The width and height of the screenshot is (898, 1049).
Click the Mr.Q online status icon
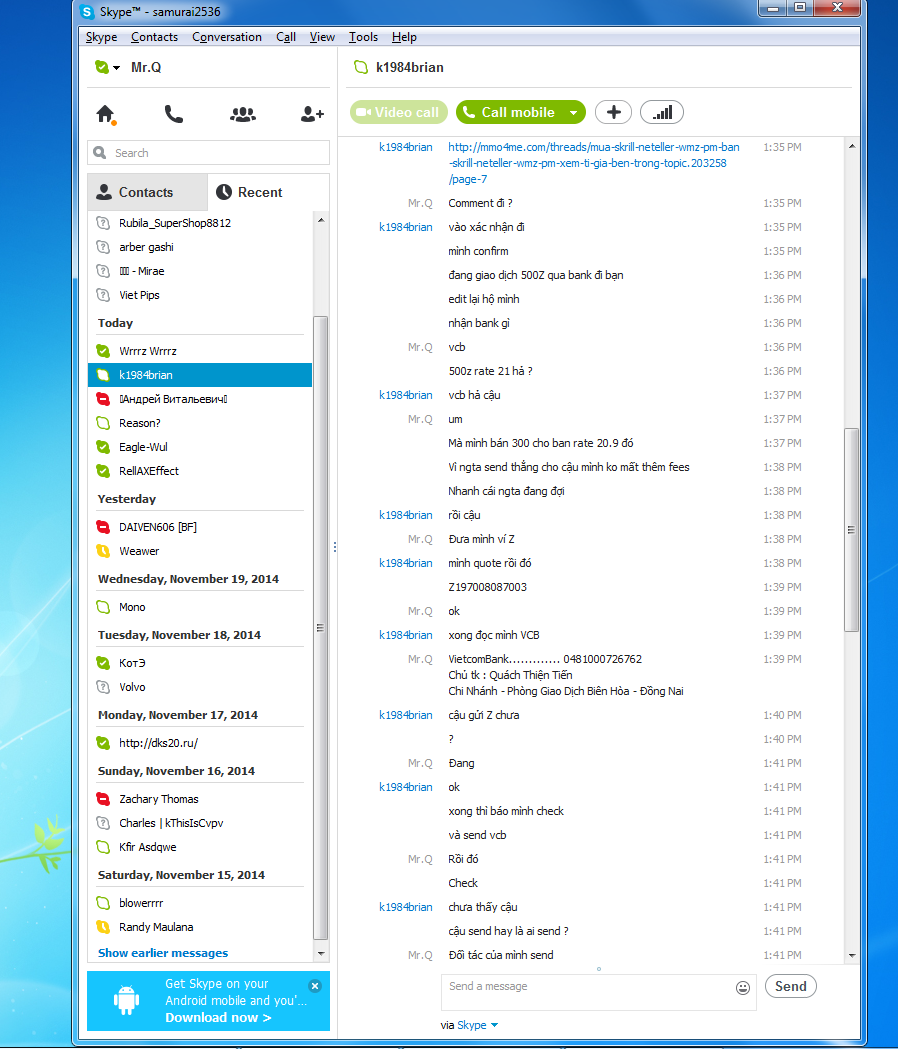point(102,67)
